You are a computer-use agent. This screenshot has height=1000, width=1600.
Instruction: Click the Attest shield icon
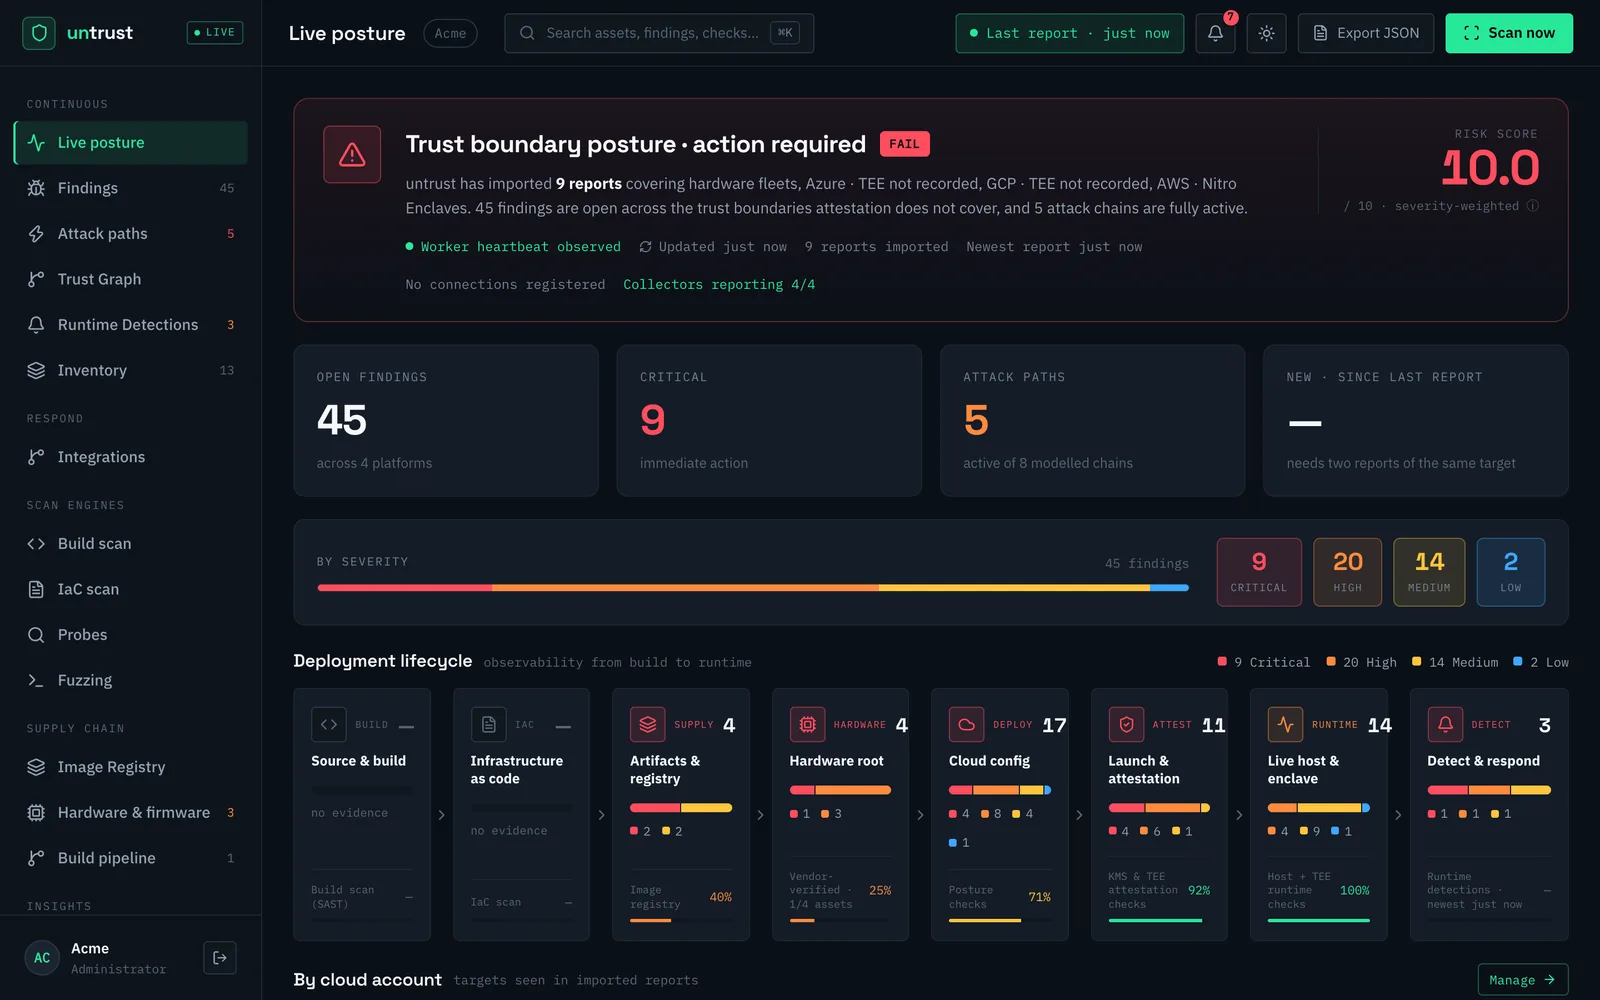[1126, 724]
